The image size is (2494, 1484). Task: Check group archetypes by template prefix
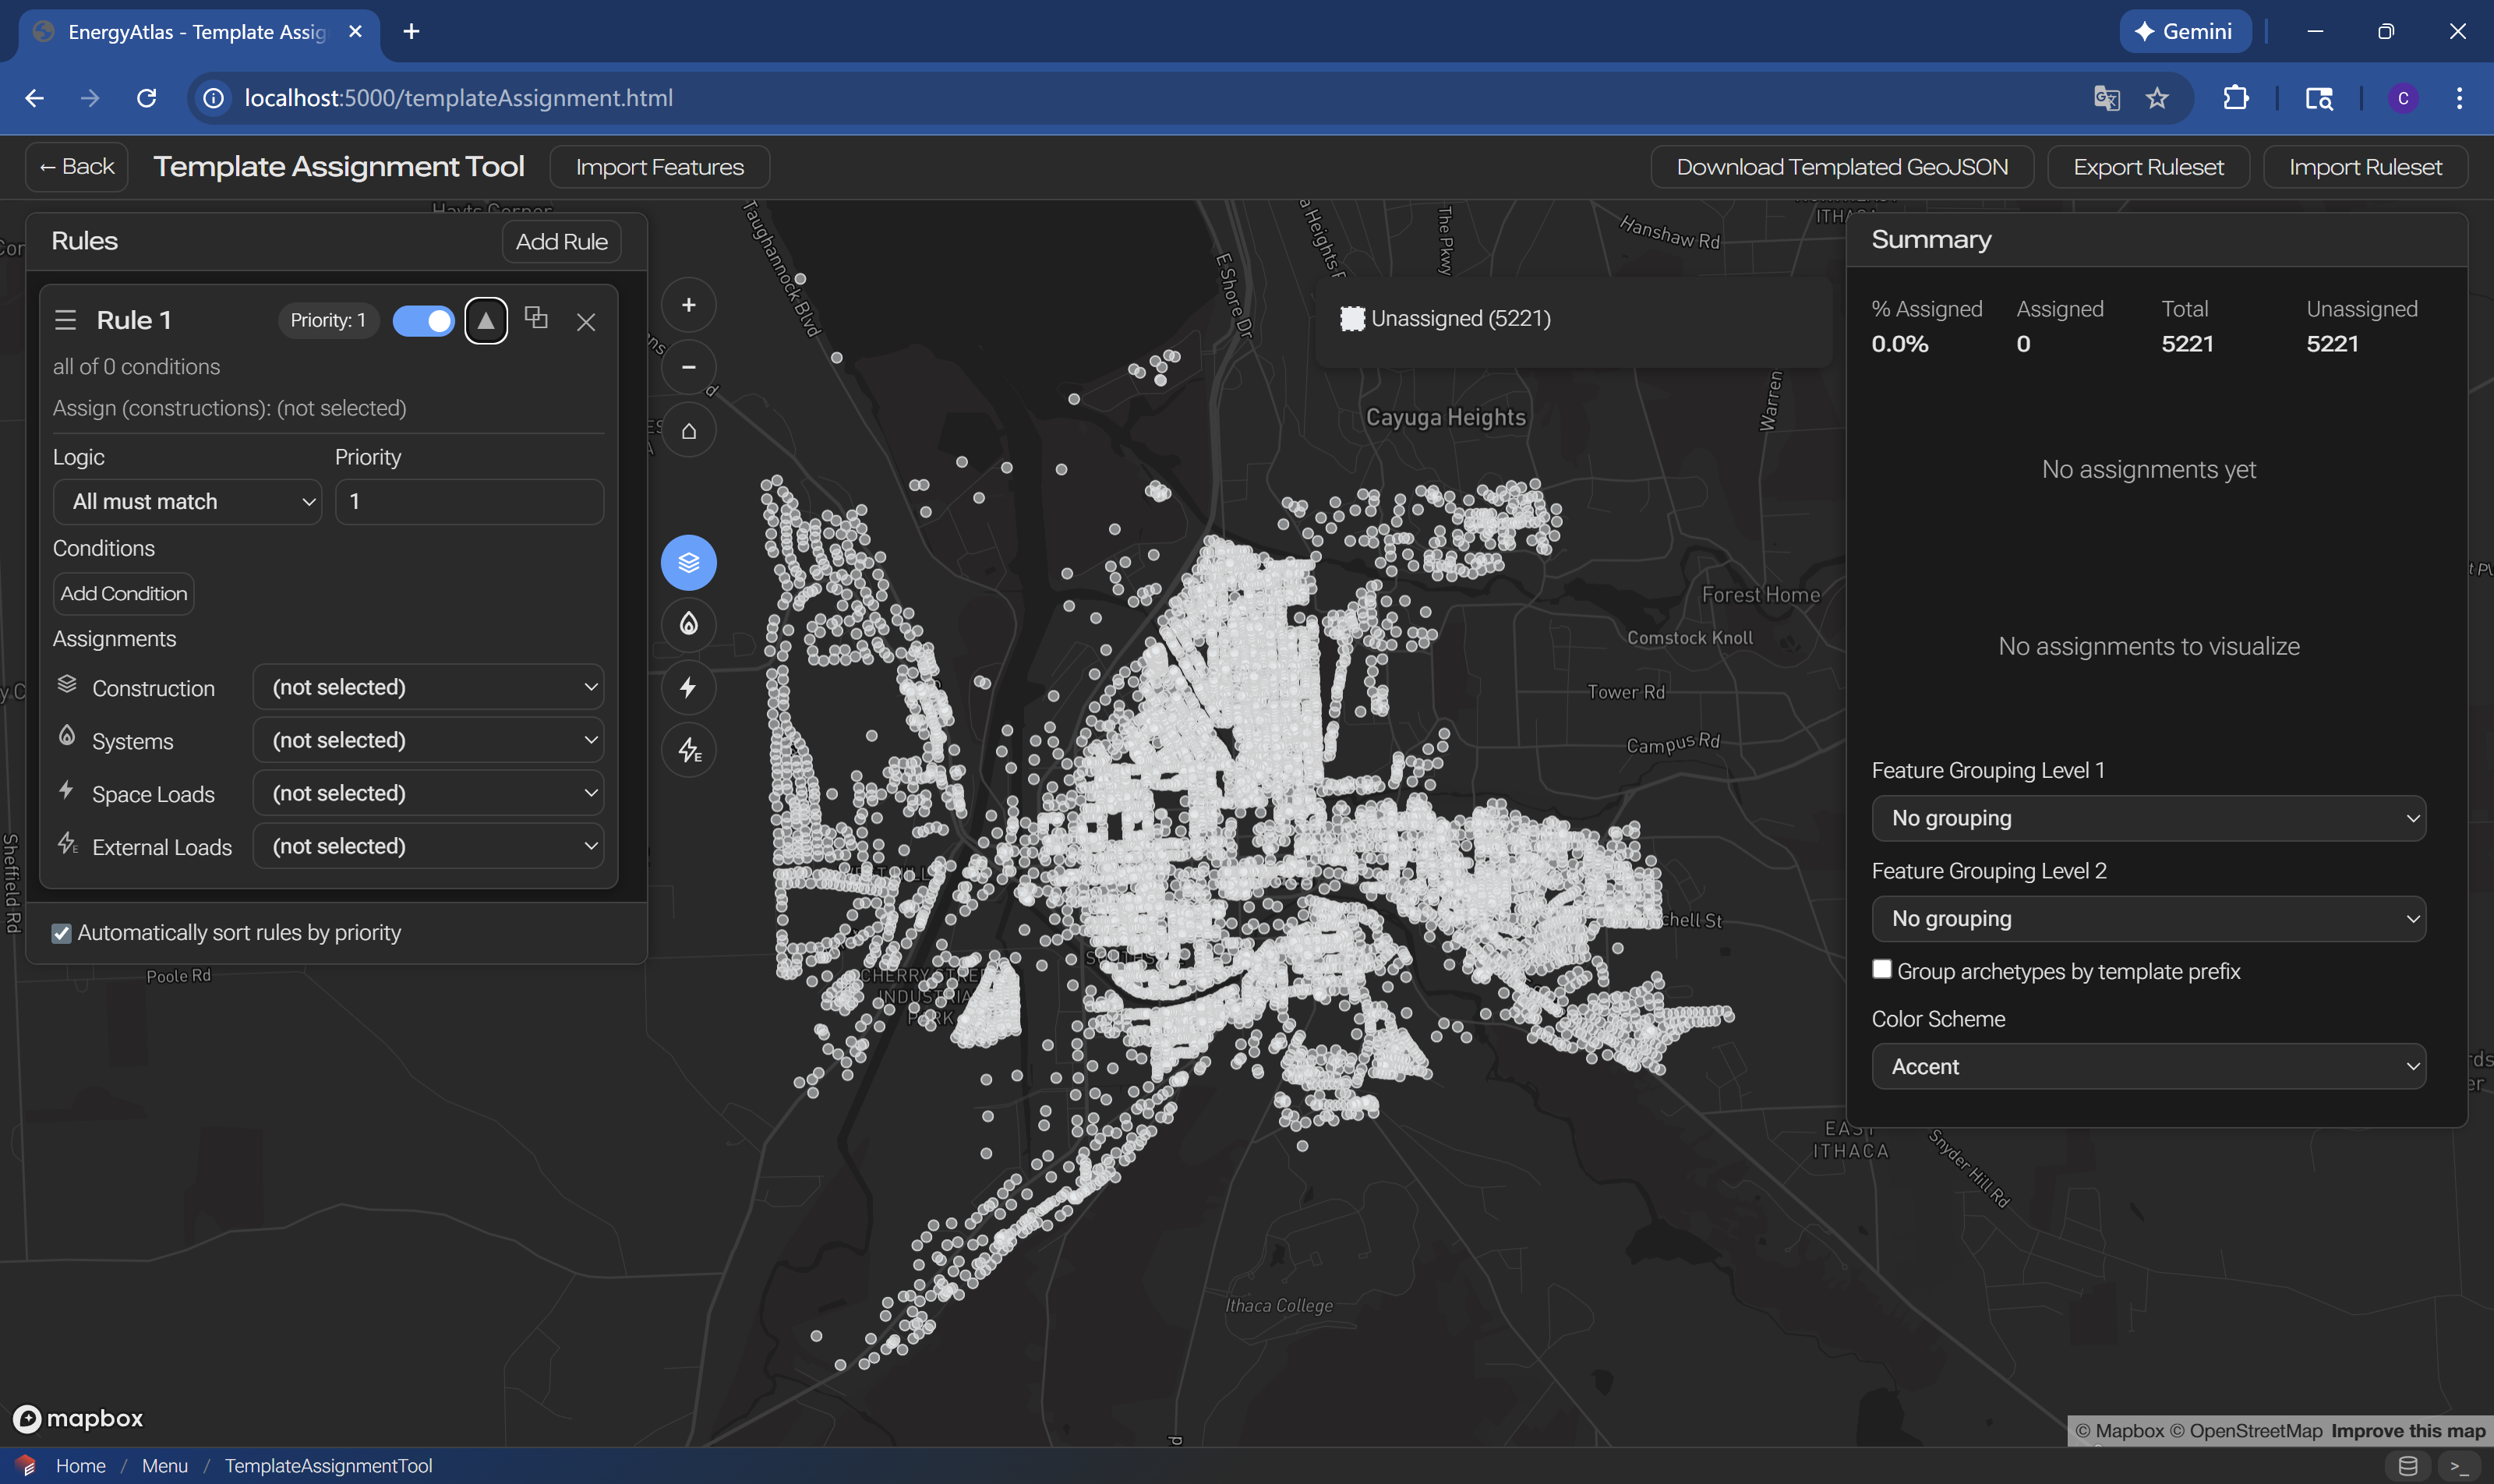(1881, 969)
